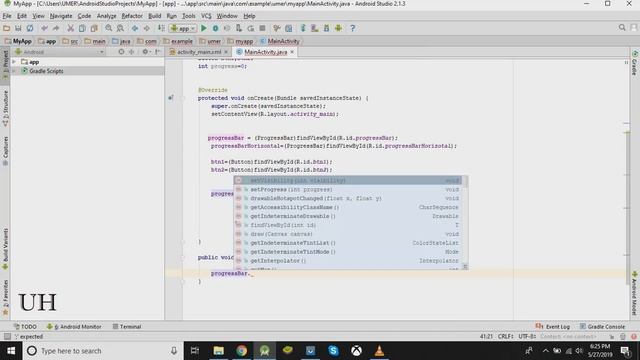This screenshot has width=640, height=360.
Task: Open the VCS menu
Action: coord(206,16)
